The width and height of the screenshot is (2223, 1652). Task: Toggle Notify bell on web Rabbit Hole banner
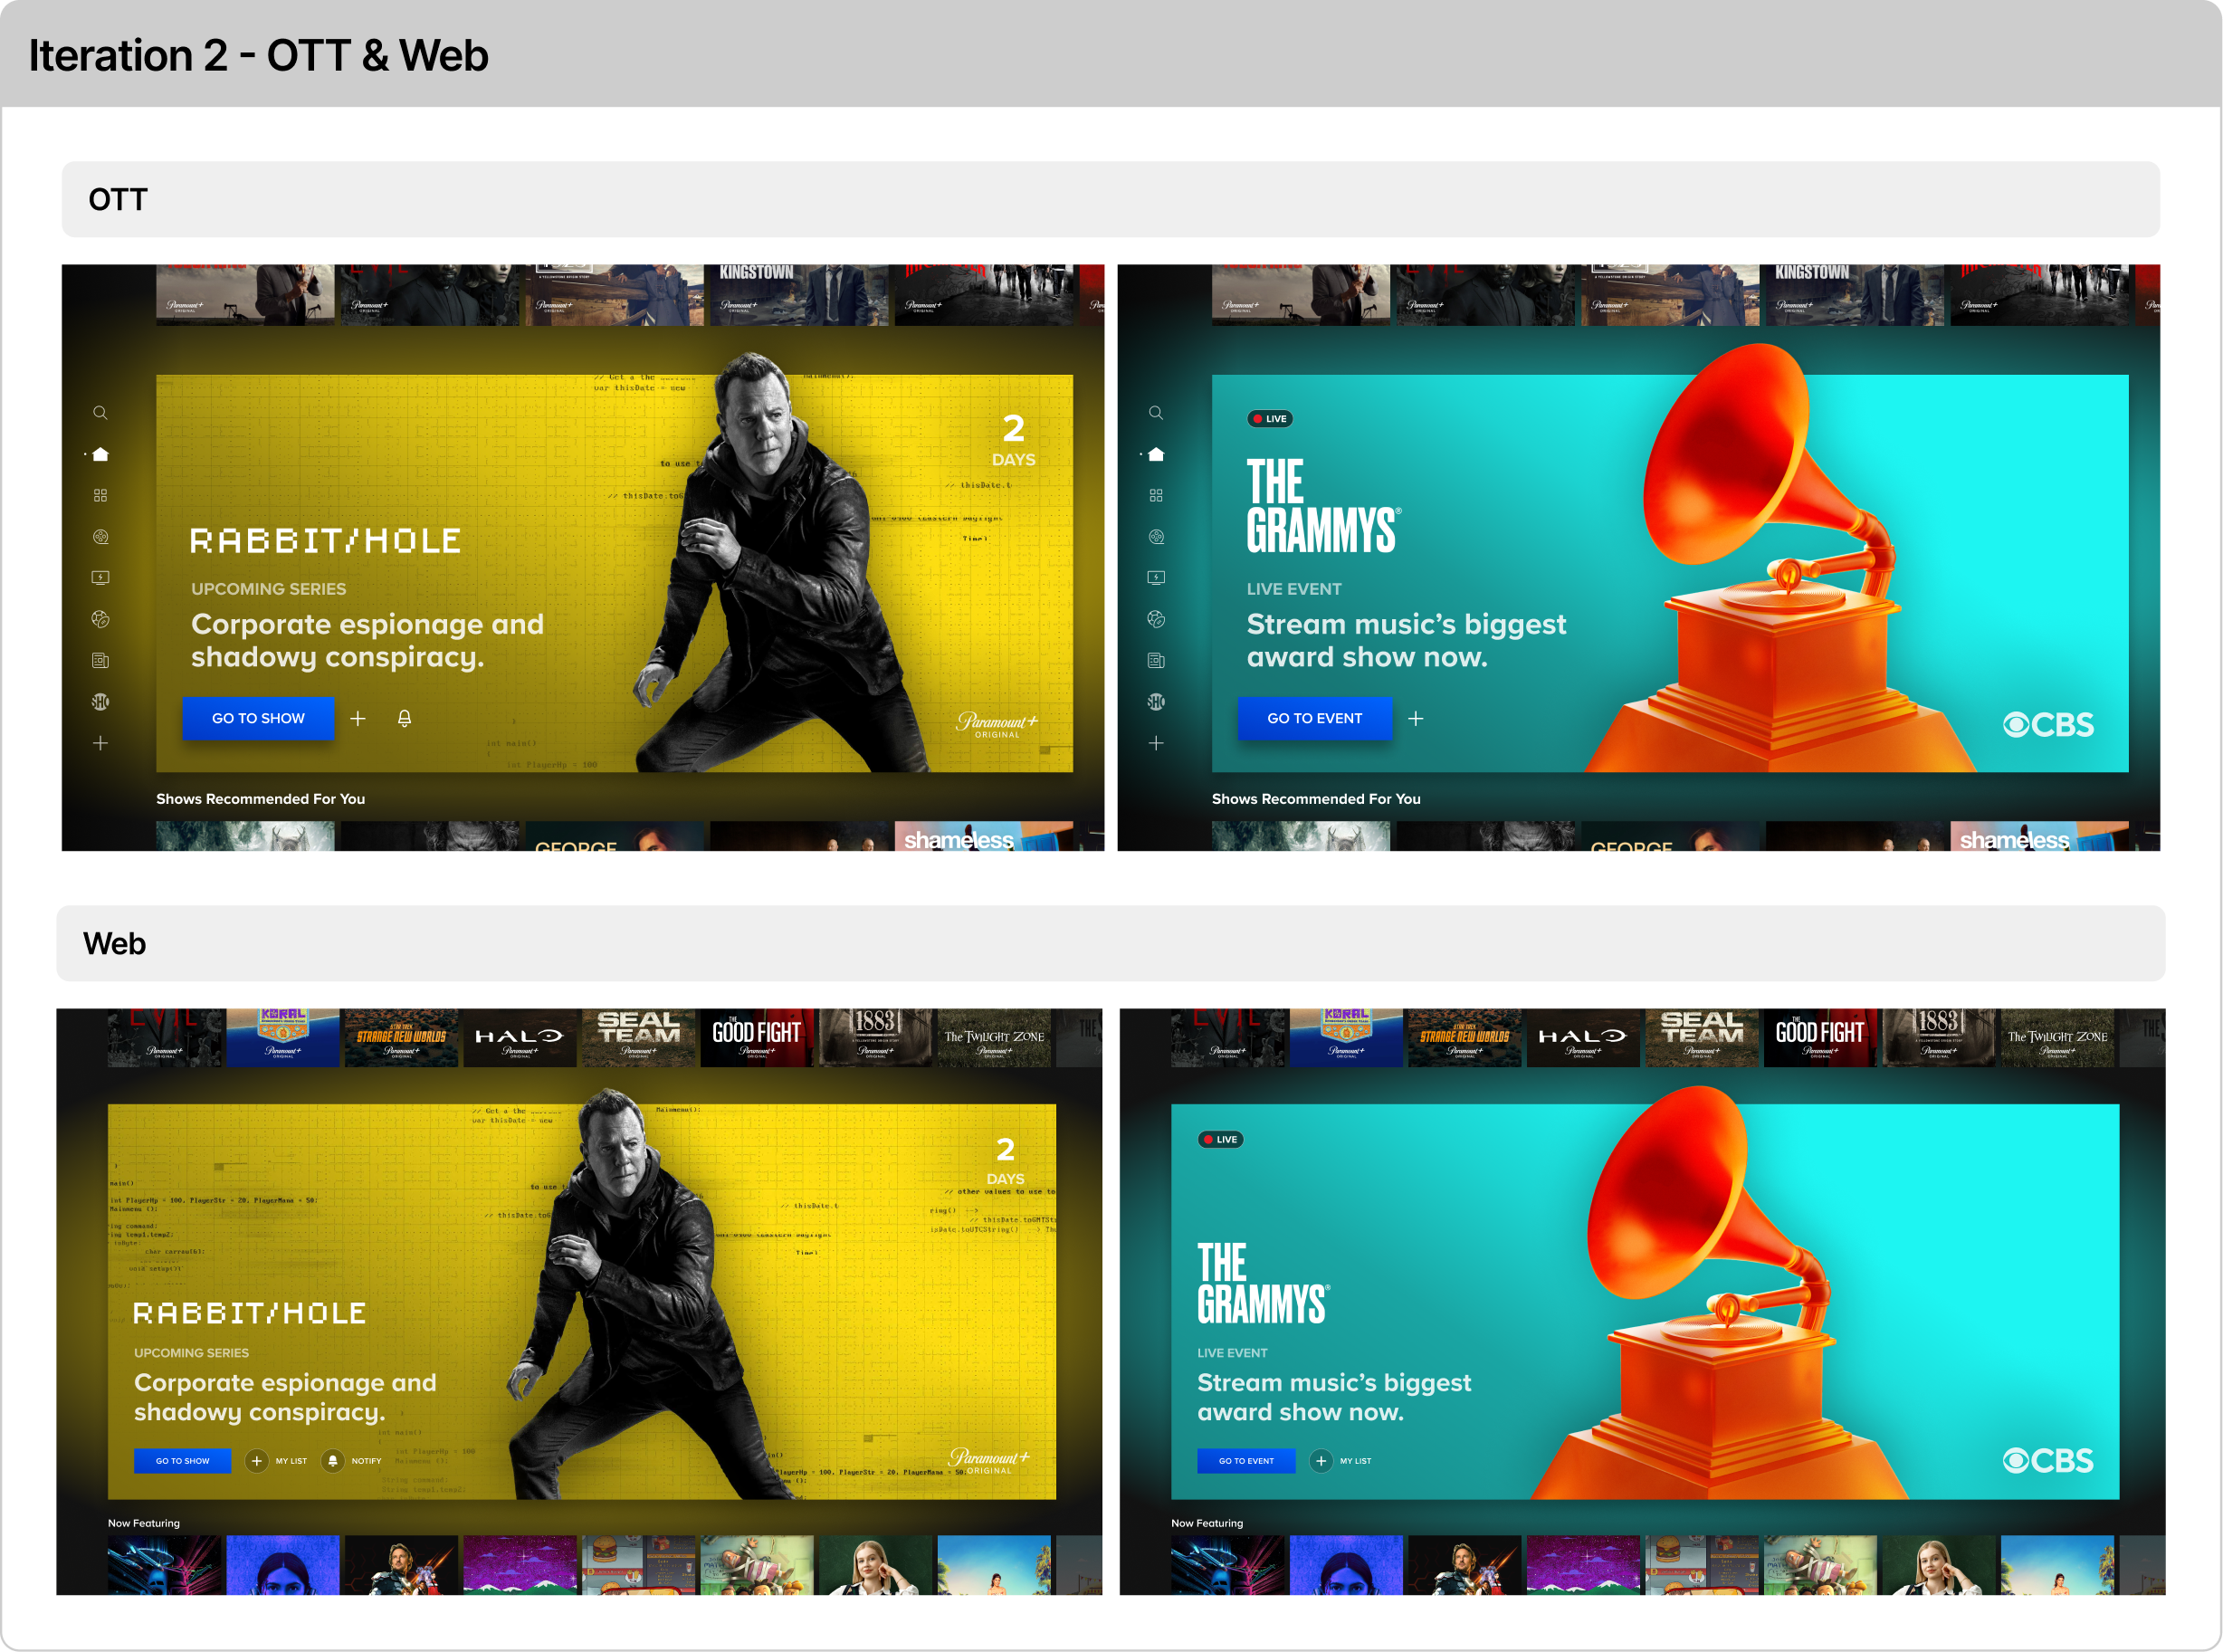(333, 1461)
